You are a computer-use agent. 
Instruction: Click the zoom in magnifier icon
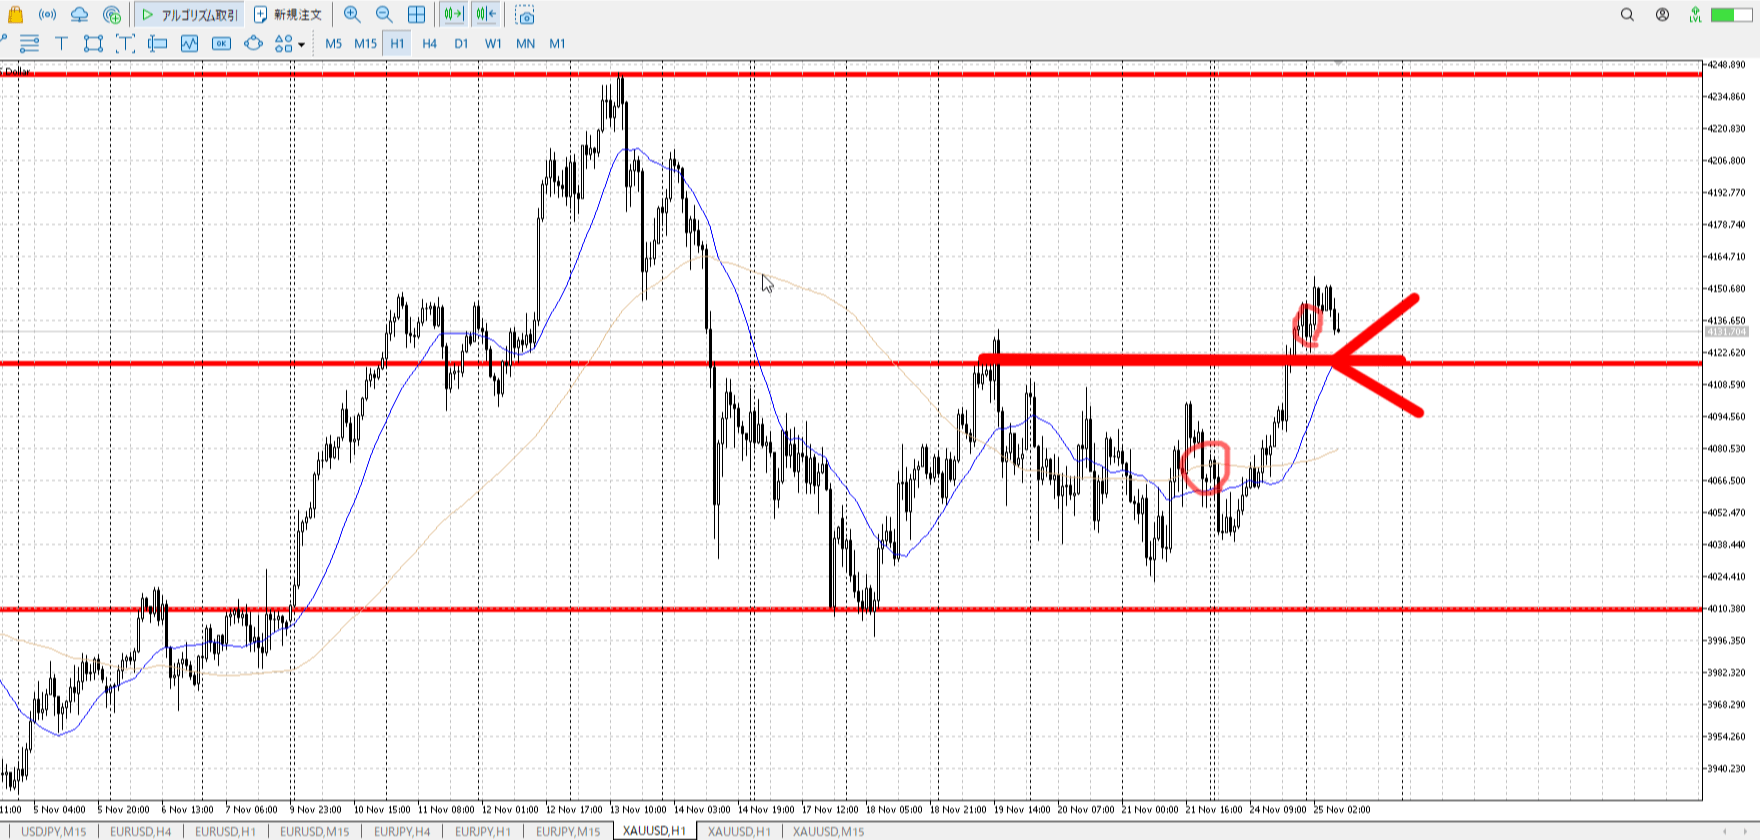click(x=352, y=15)
